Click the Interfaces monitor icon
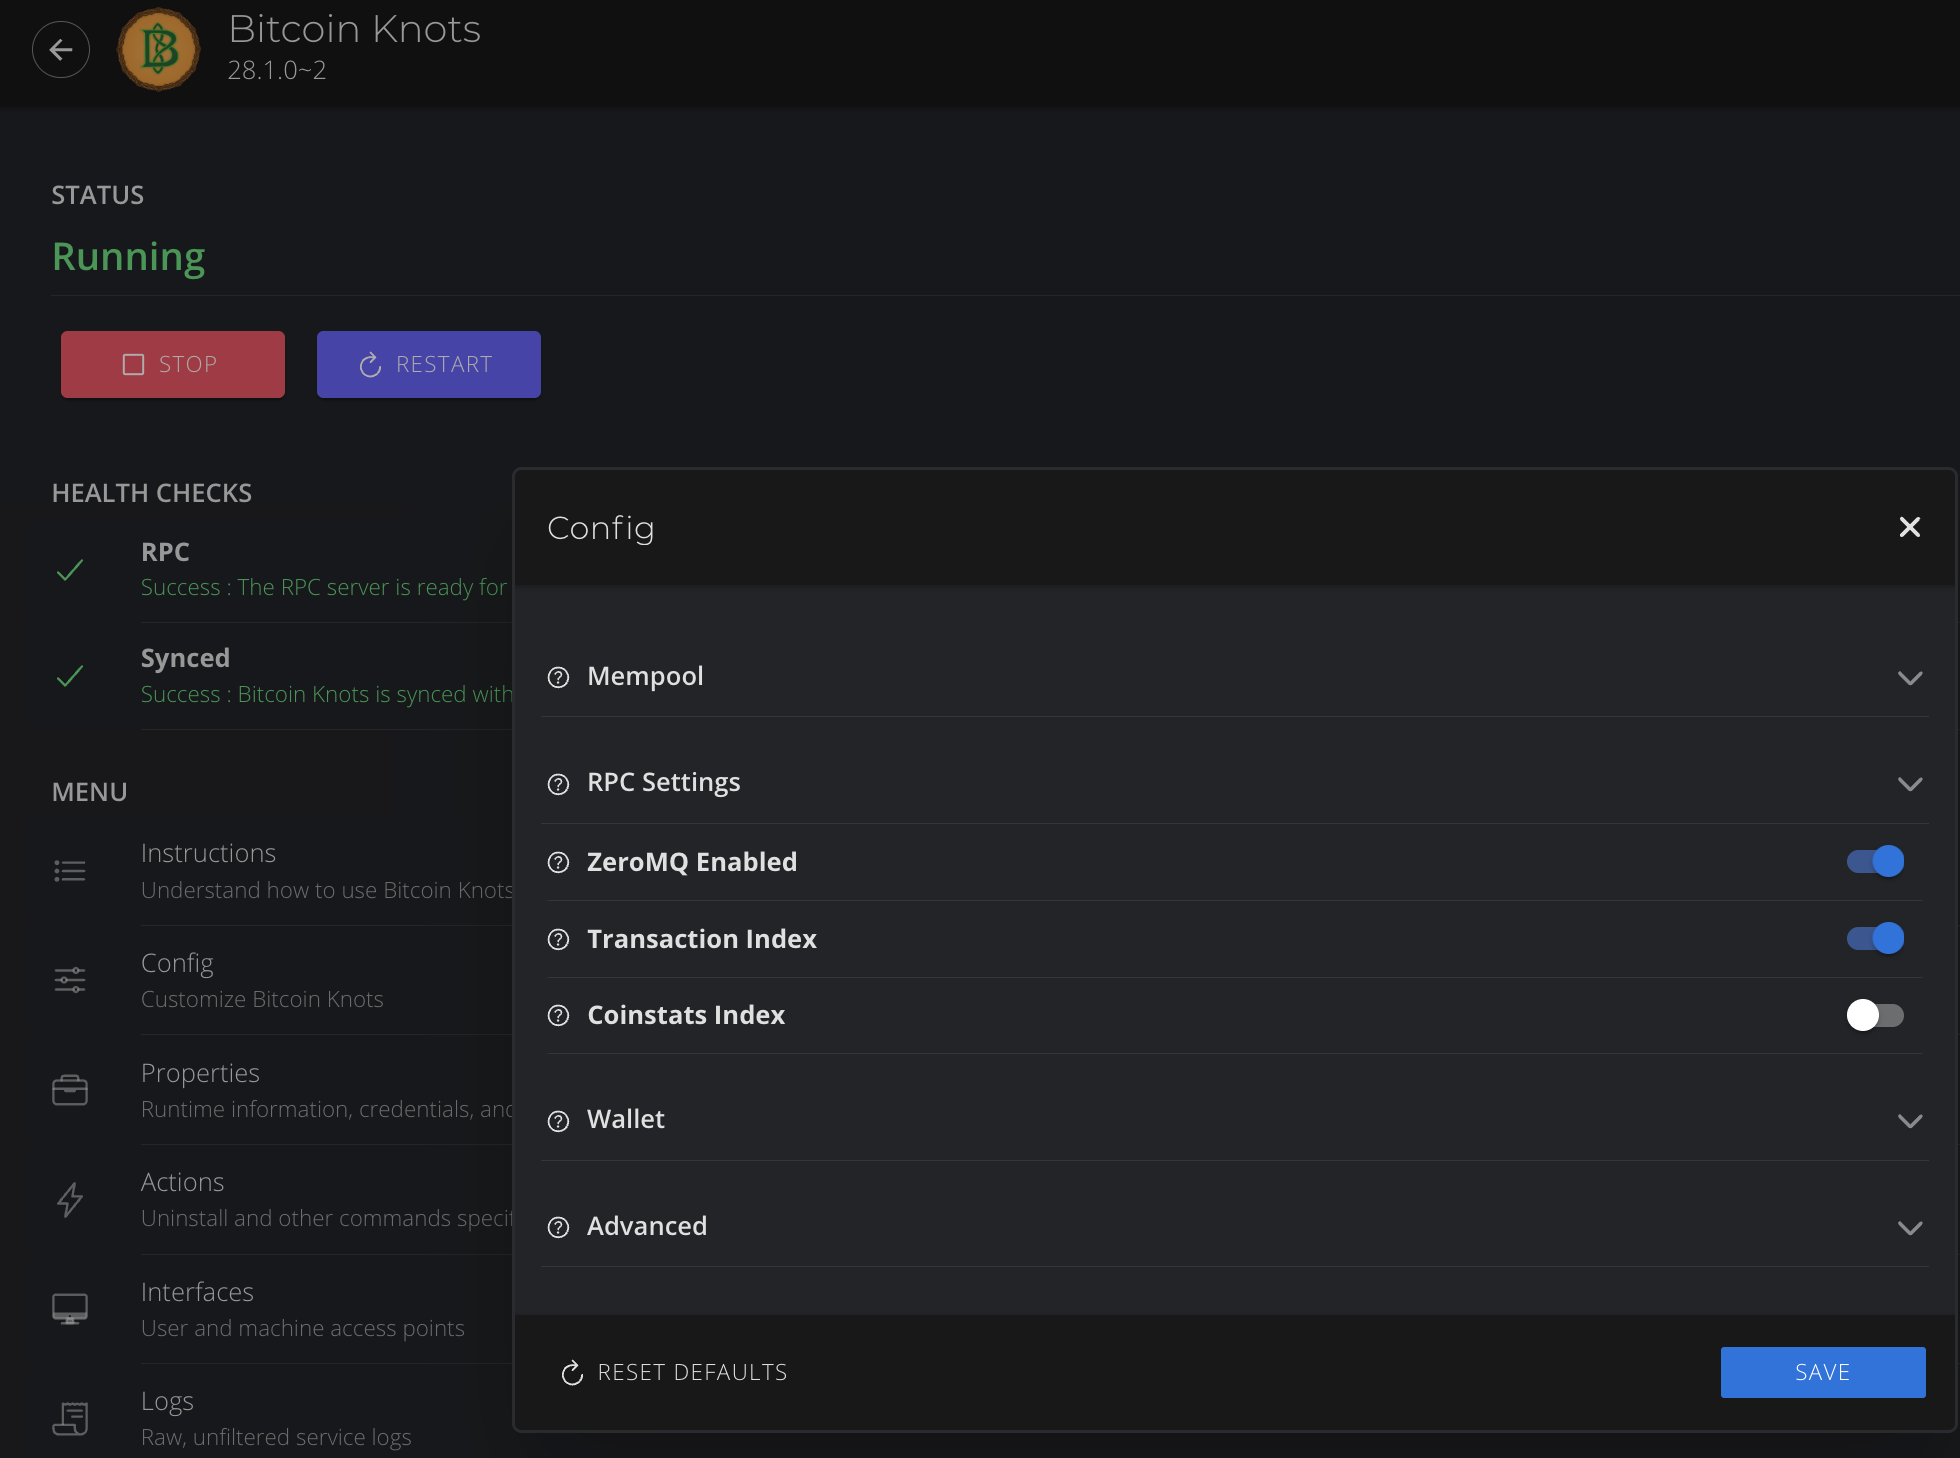This screenshot has width=1960, height=1458. pos(70,1308)
